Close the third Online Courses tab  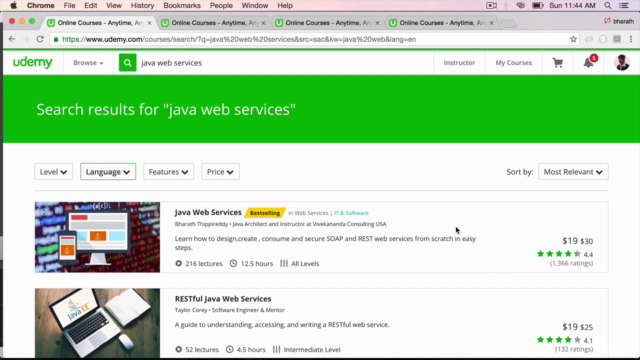[377, 23]
